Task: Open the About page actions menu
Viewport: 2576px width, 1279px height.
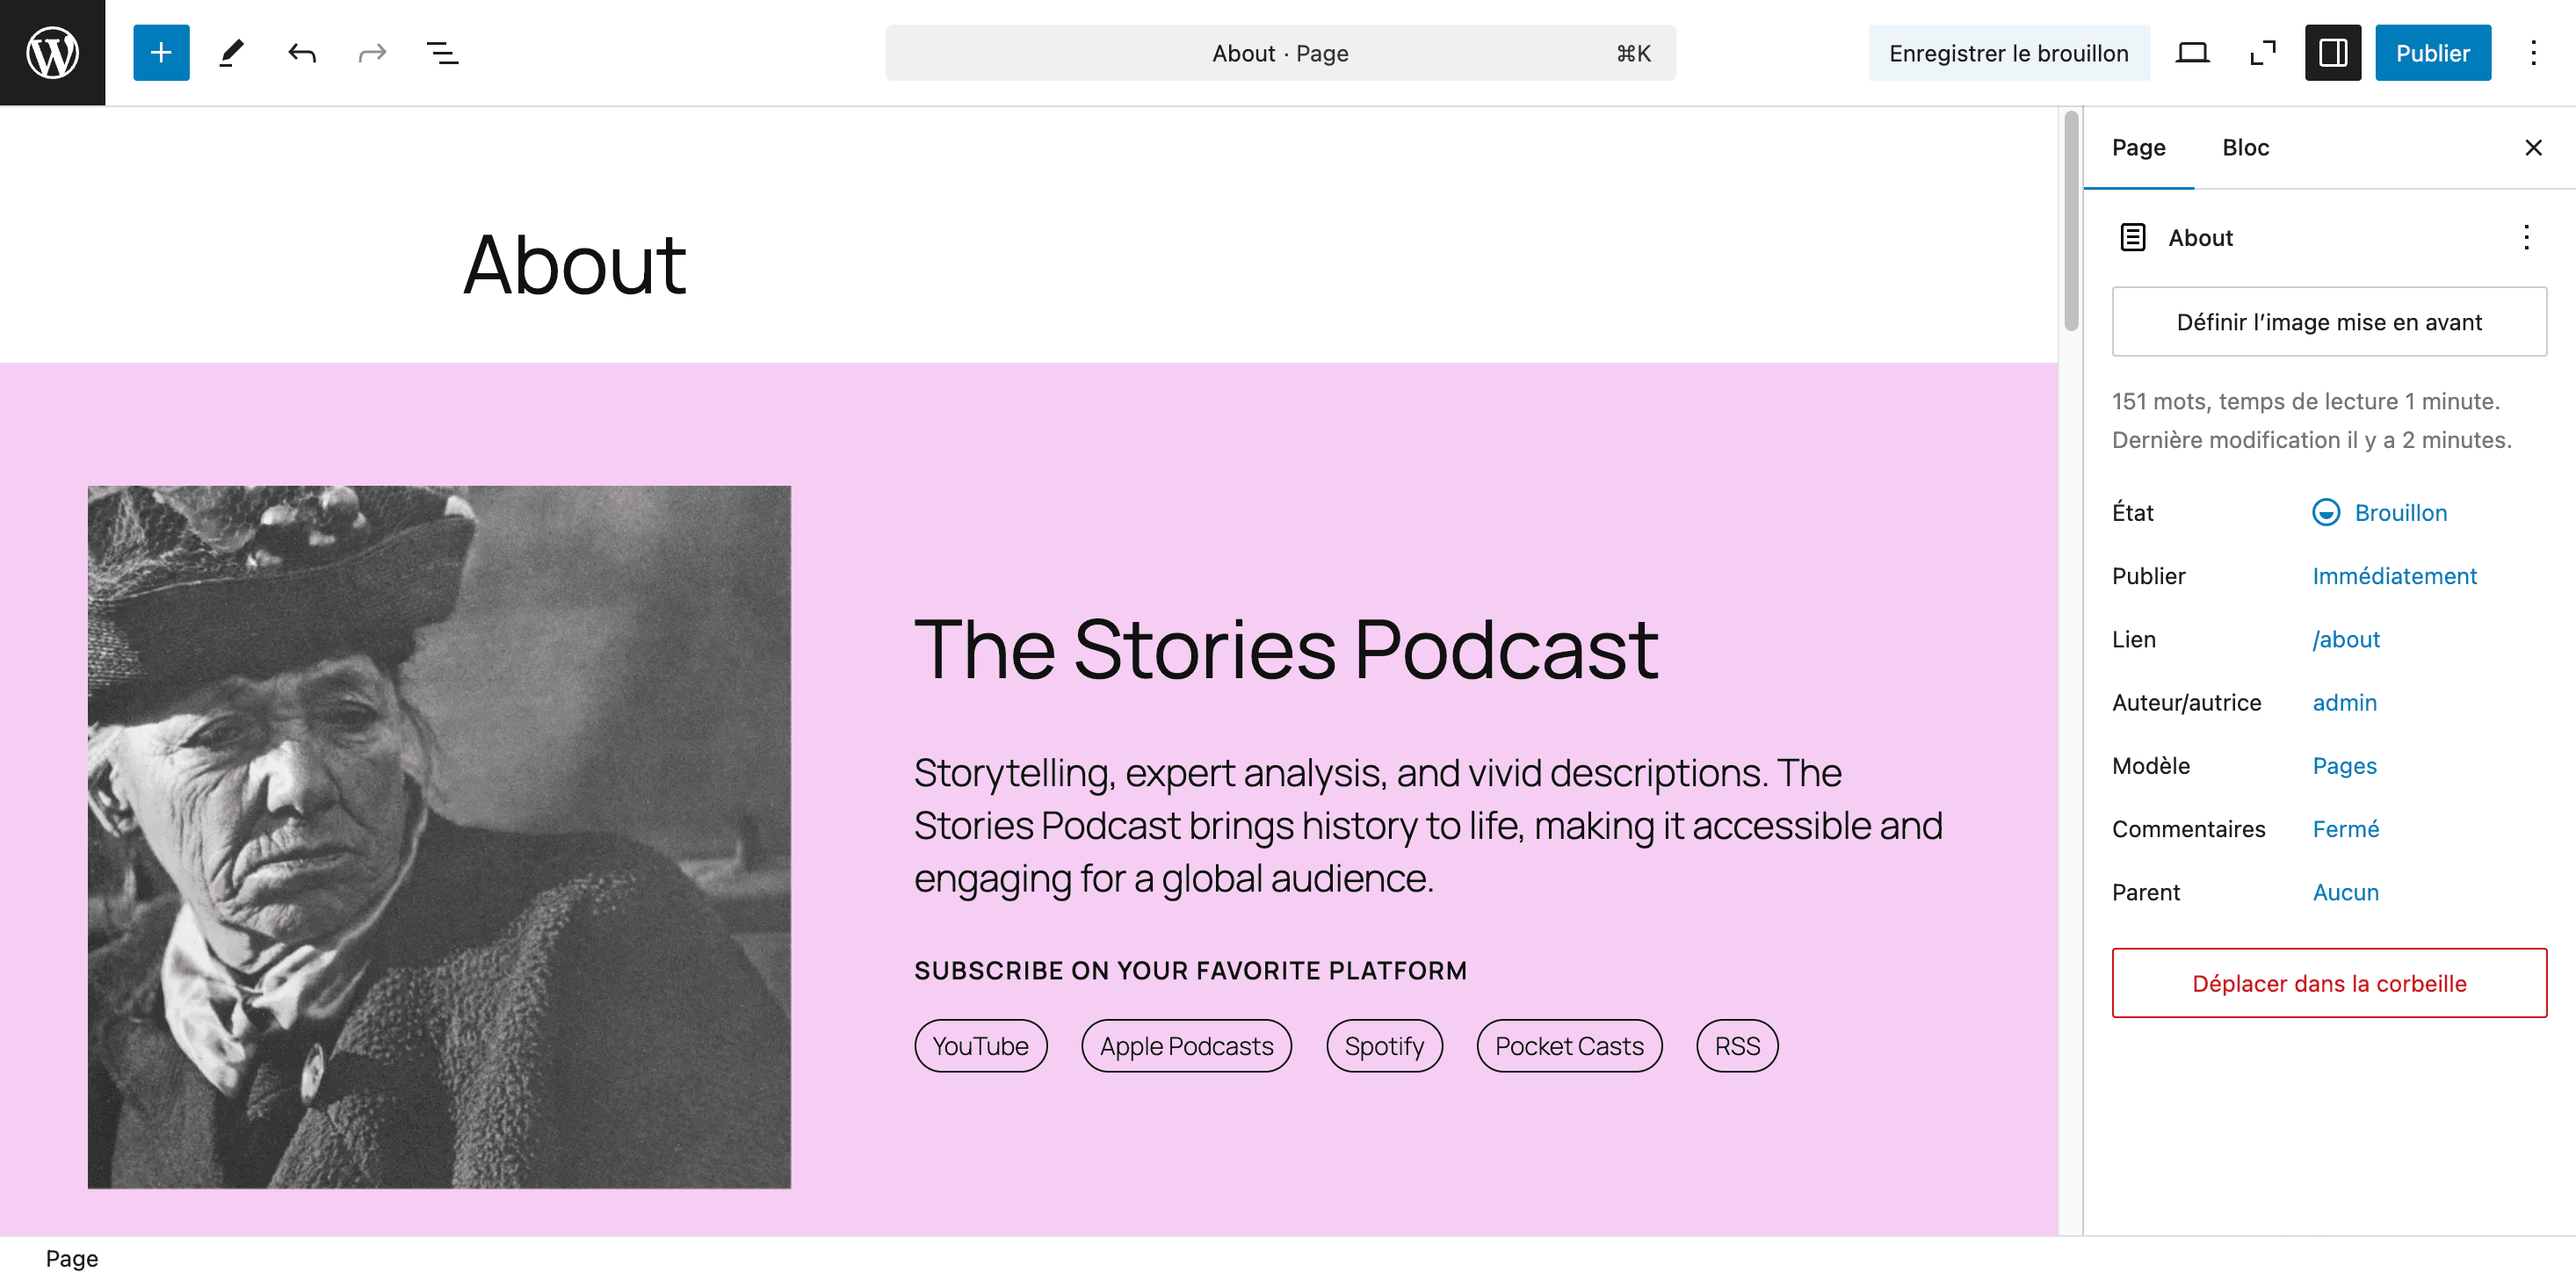Action: 2526,237
